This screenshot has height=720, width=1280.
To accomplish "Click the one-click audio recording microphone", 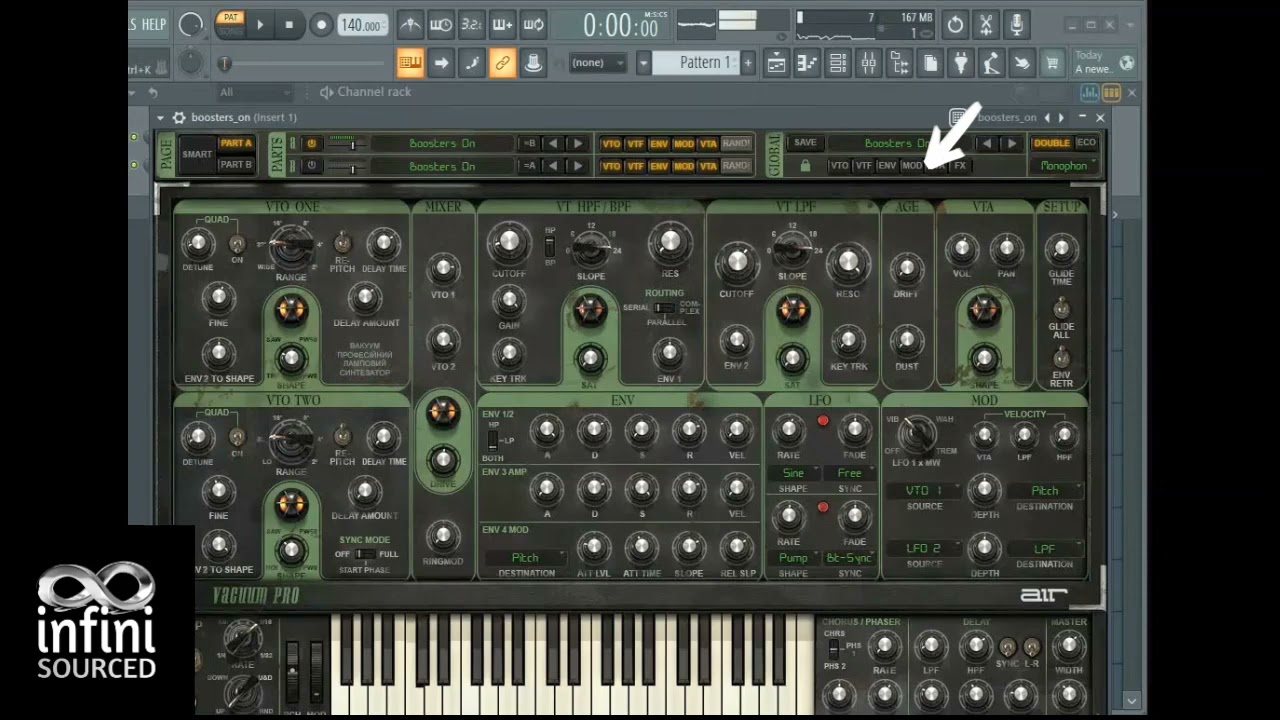I will click(1017, 25).
